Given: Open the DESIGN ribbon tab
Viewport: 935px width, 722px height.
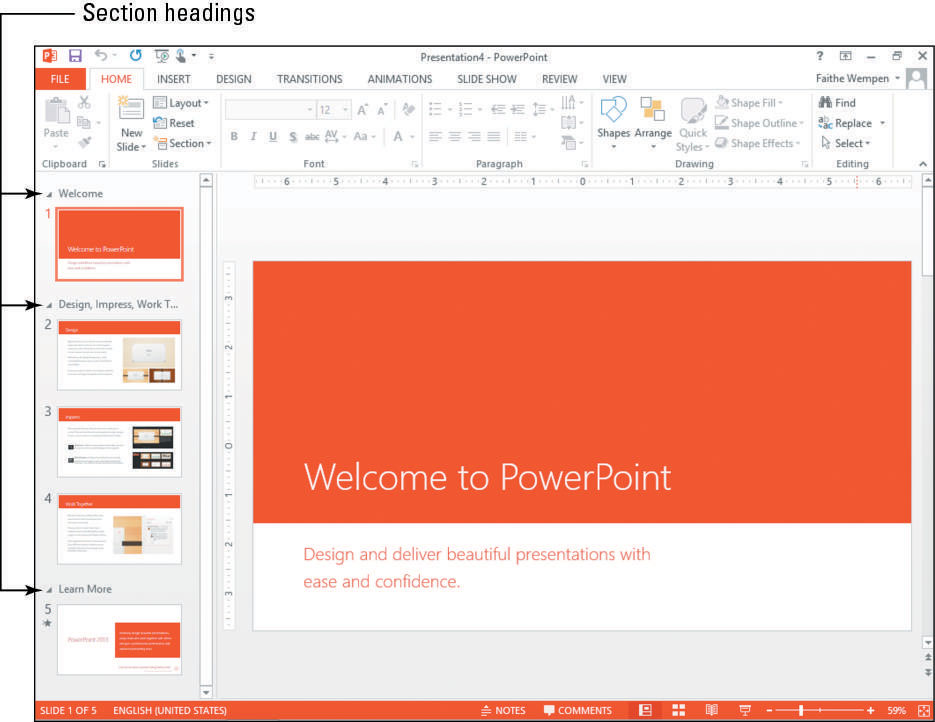Looking at the screenshot, I should (234, 79).
